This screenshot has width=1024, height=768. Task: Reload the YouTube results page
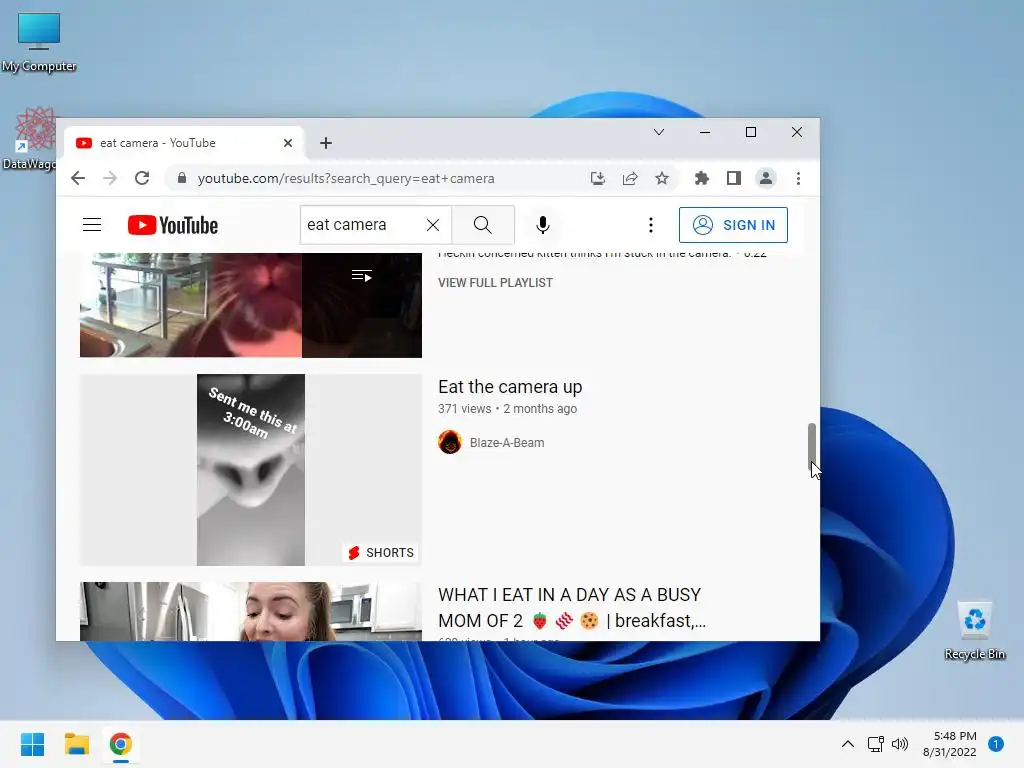tap(142, 178)
